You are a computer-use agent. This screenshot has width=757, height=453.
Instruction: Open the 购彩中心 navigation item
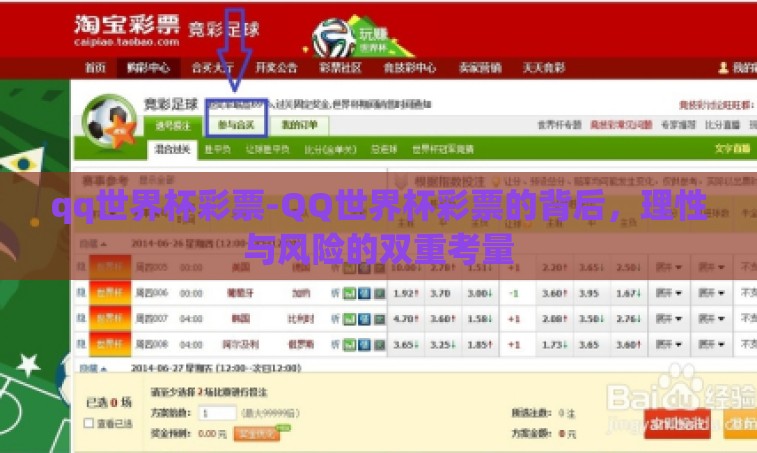[148, 68]
